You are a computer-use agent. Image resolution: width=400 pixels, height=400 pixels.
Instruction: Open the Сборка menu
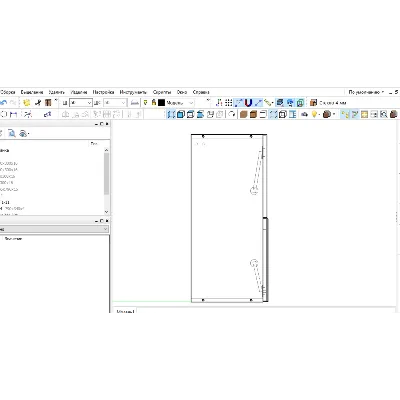(x=8, y=92)
